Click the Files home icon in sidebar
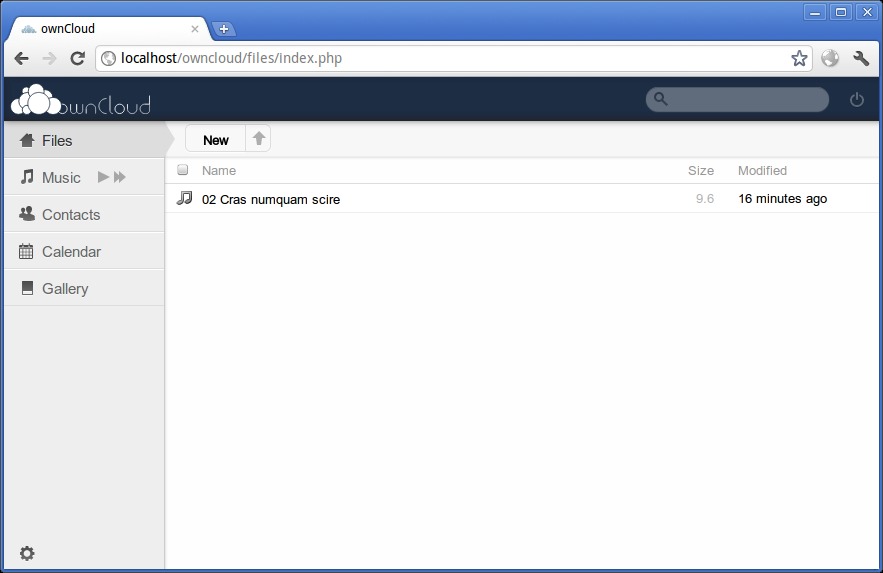 27,140
